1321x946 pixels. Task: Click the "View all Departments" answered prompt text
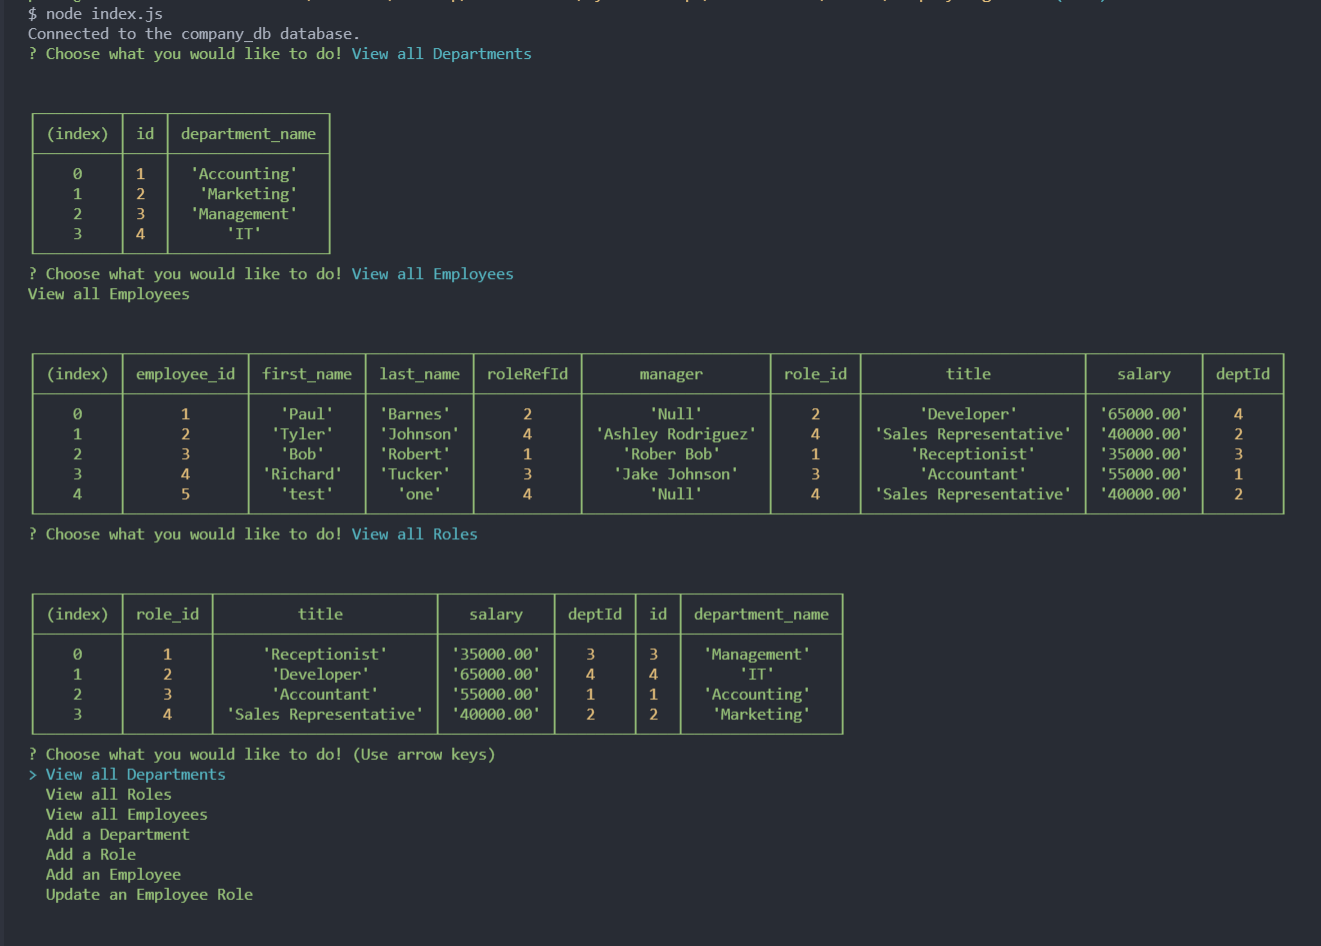[441, 53]
